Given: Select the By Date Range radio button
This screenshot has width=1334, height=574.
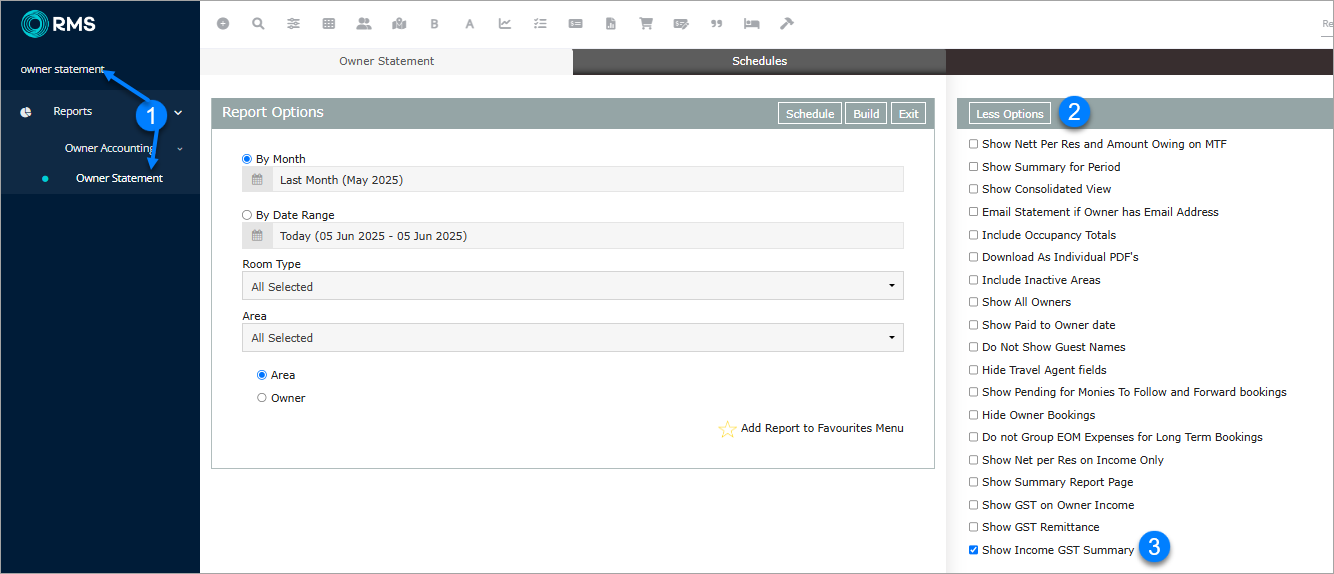Looking at the screenshot, I should (248, 215).
